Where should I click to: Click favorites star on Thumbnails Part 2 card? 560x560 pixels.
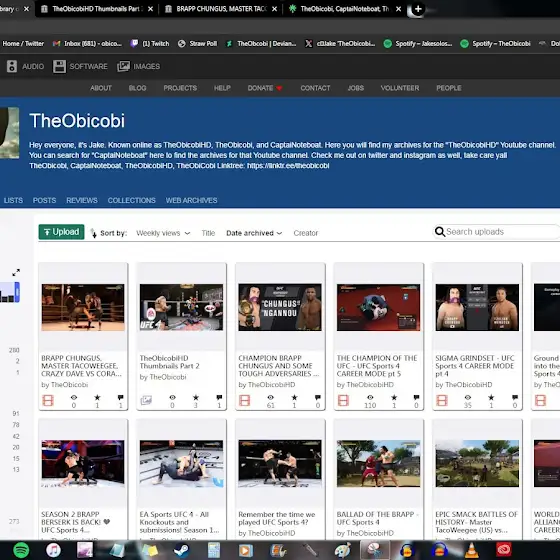(x=196, y=397)
